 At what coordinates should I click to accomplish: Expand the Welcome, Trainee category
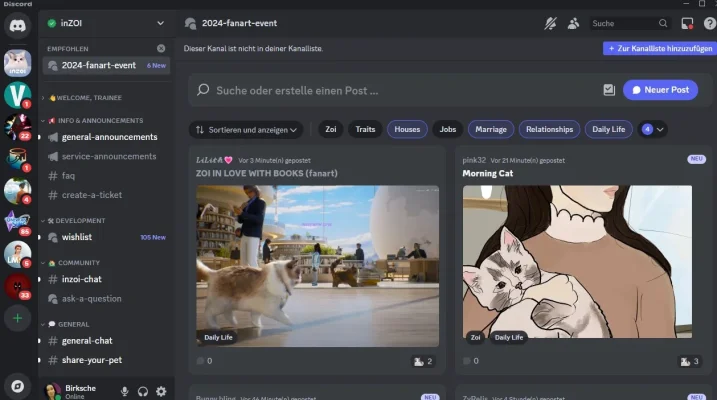tap(85, 98)
